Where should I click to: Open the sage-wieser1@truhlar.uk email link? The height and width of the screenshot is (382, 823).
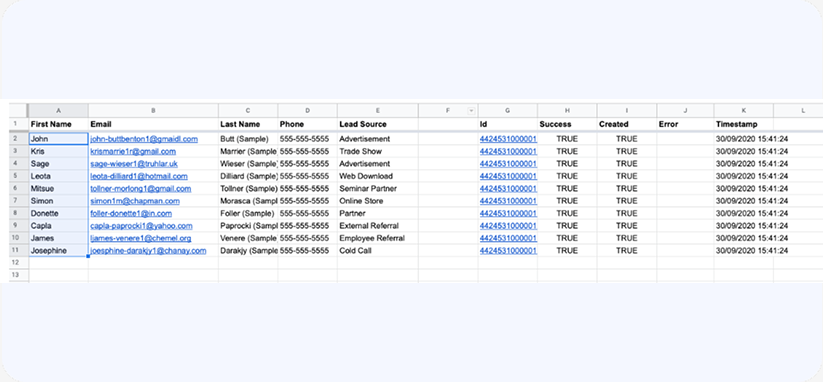pos(134,164)
